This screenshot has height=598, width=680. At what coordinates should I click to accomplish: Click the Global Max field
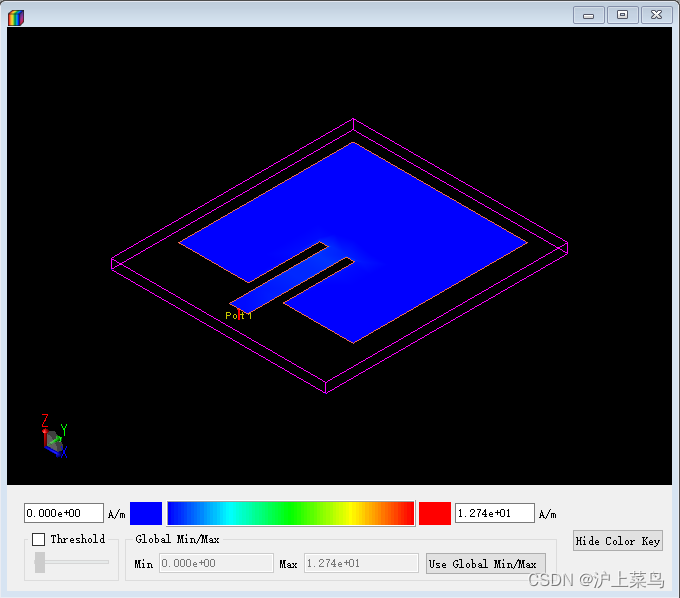coord(361,563)
